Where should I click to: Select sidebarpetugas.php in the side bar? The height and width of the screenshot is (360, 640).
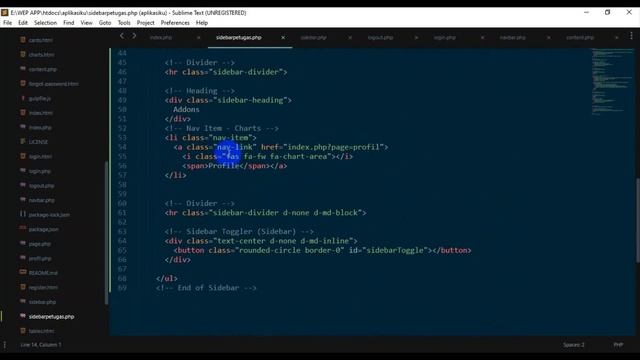pyautogui.click(x=51, y=317)
